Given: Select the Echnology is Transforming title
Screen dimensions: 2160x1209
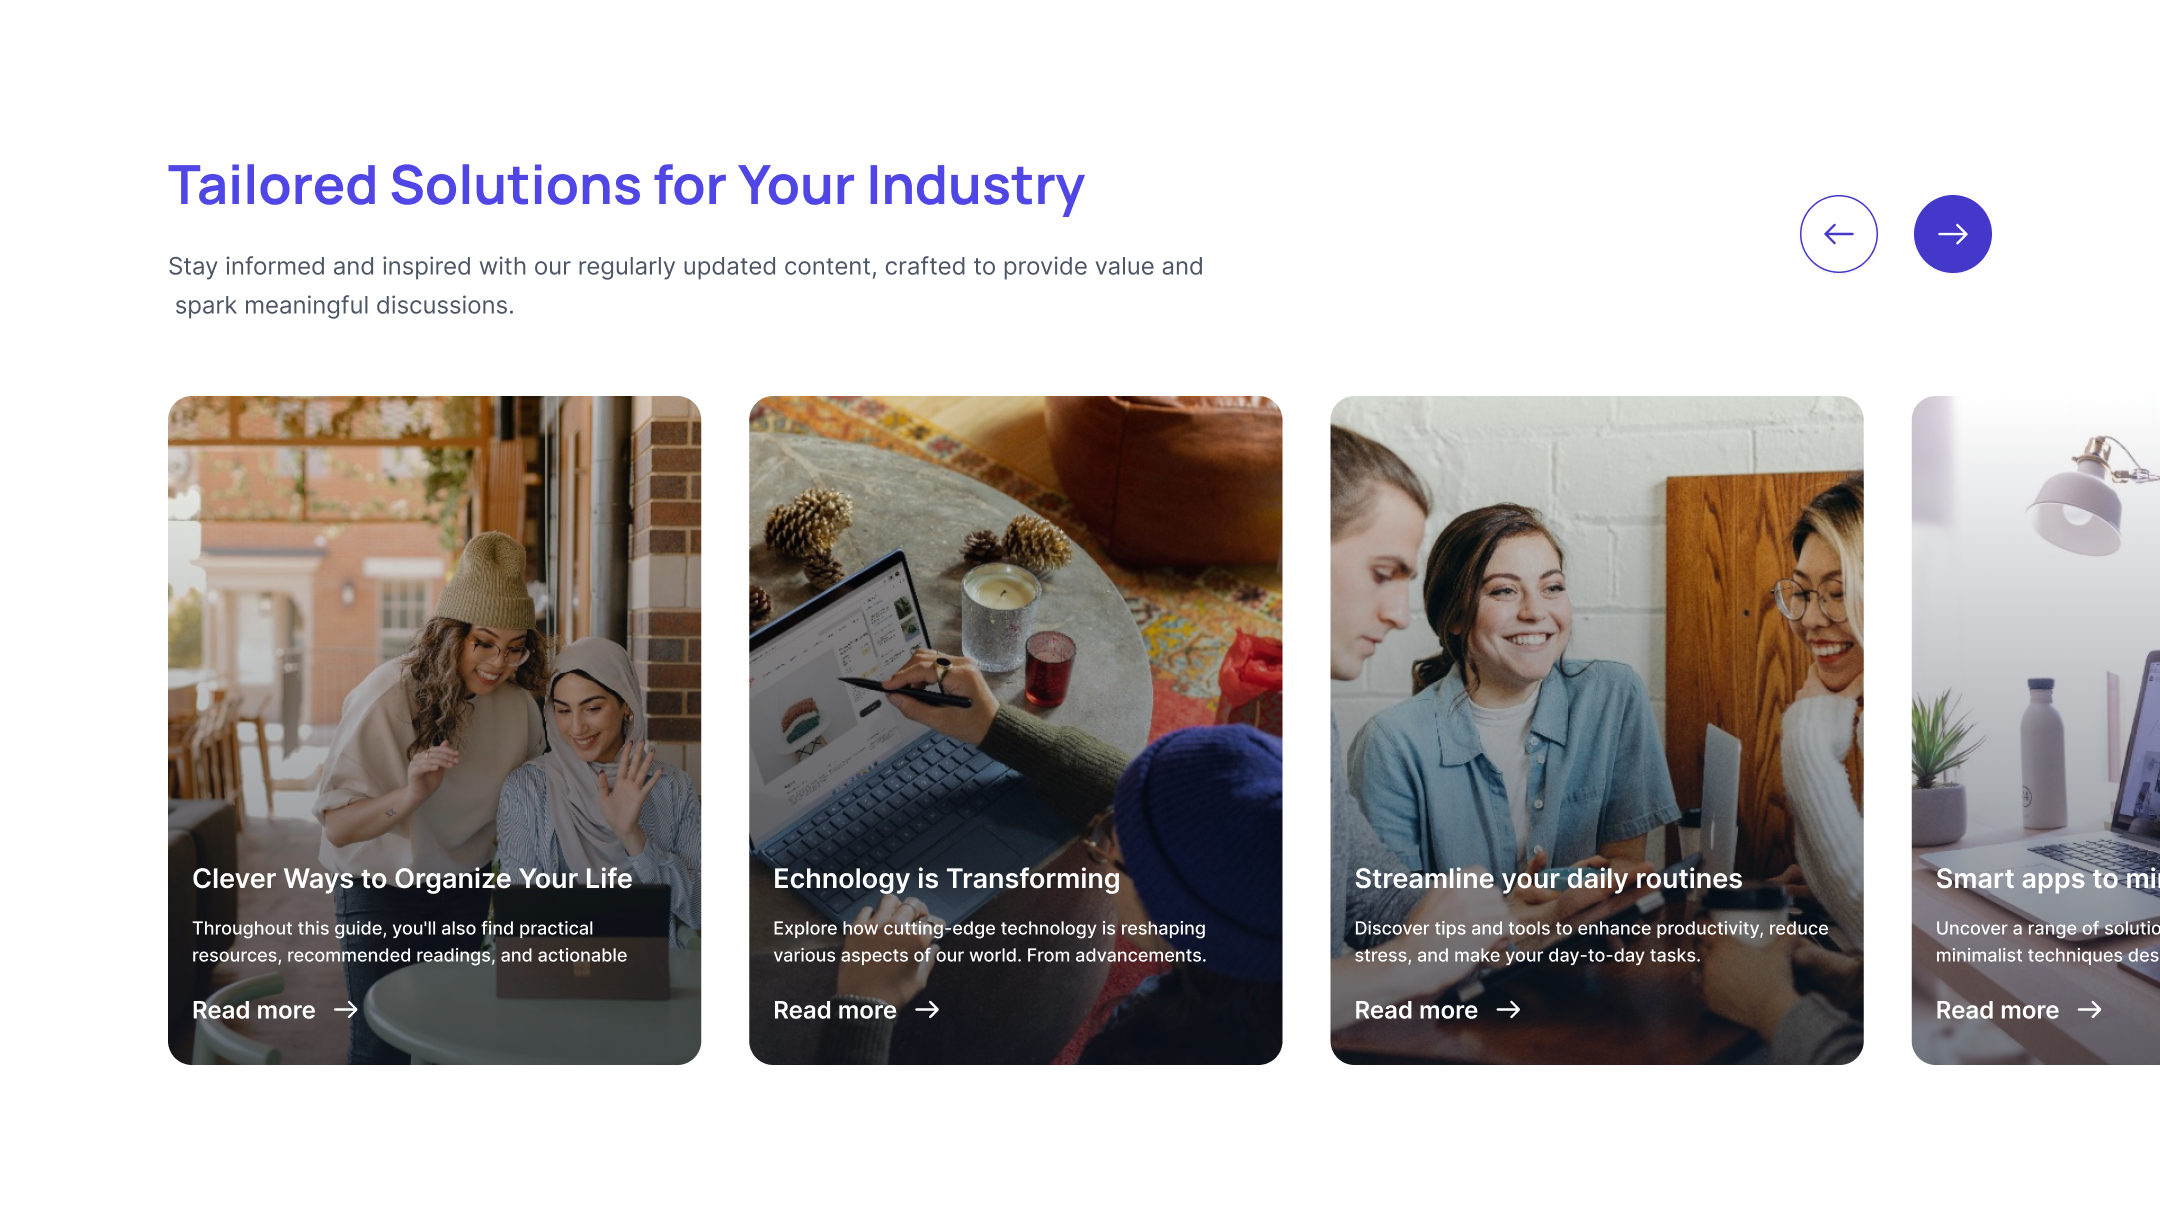Looking at the screenshot, I should click(x=946, y=878).
